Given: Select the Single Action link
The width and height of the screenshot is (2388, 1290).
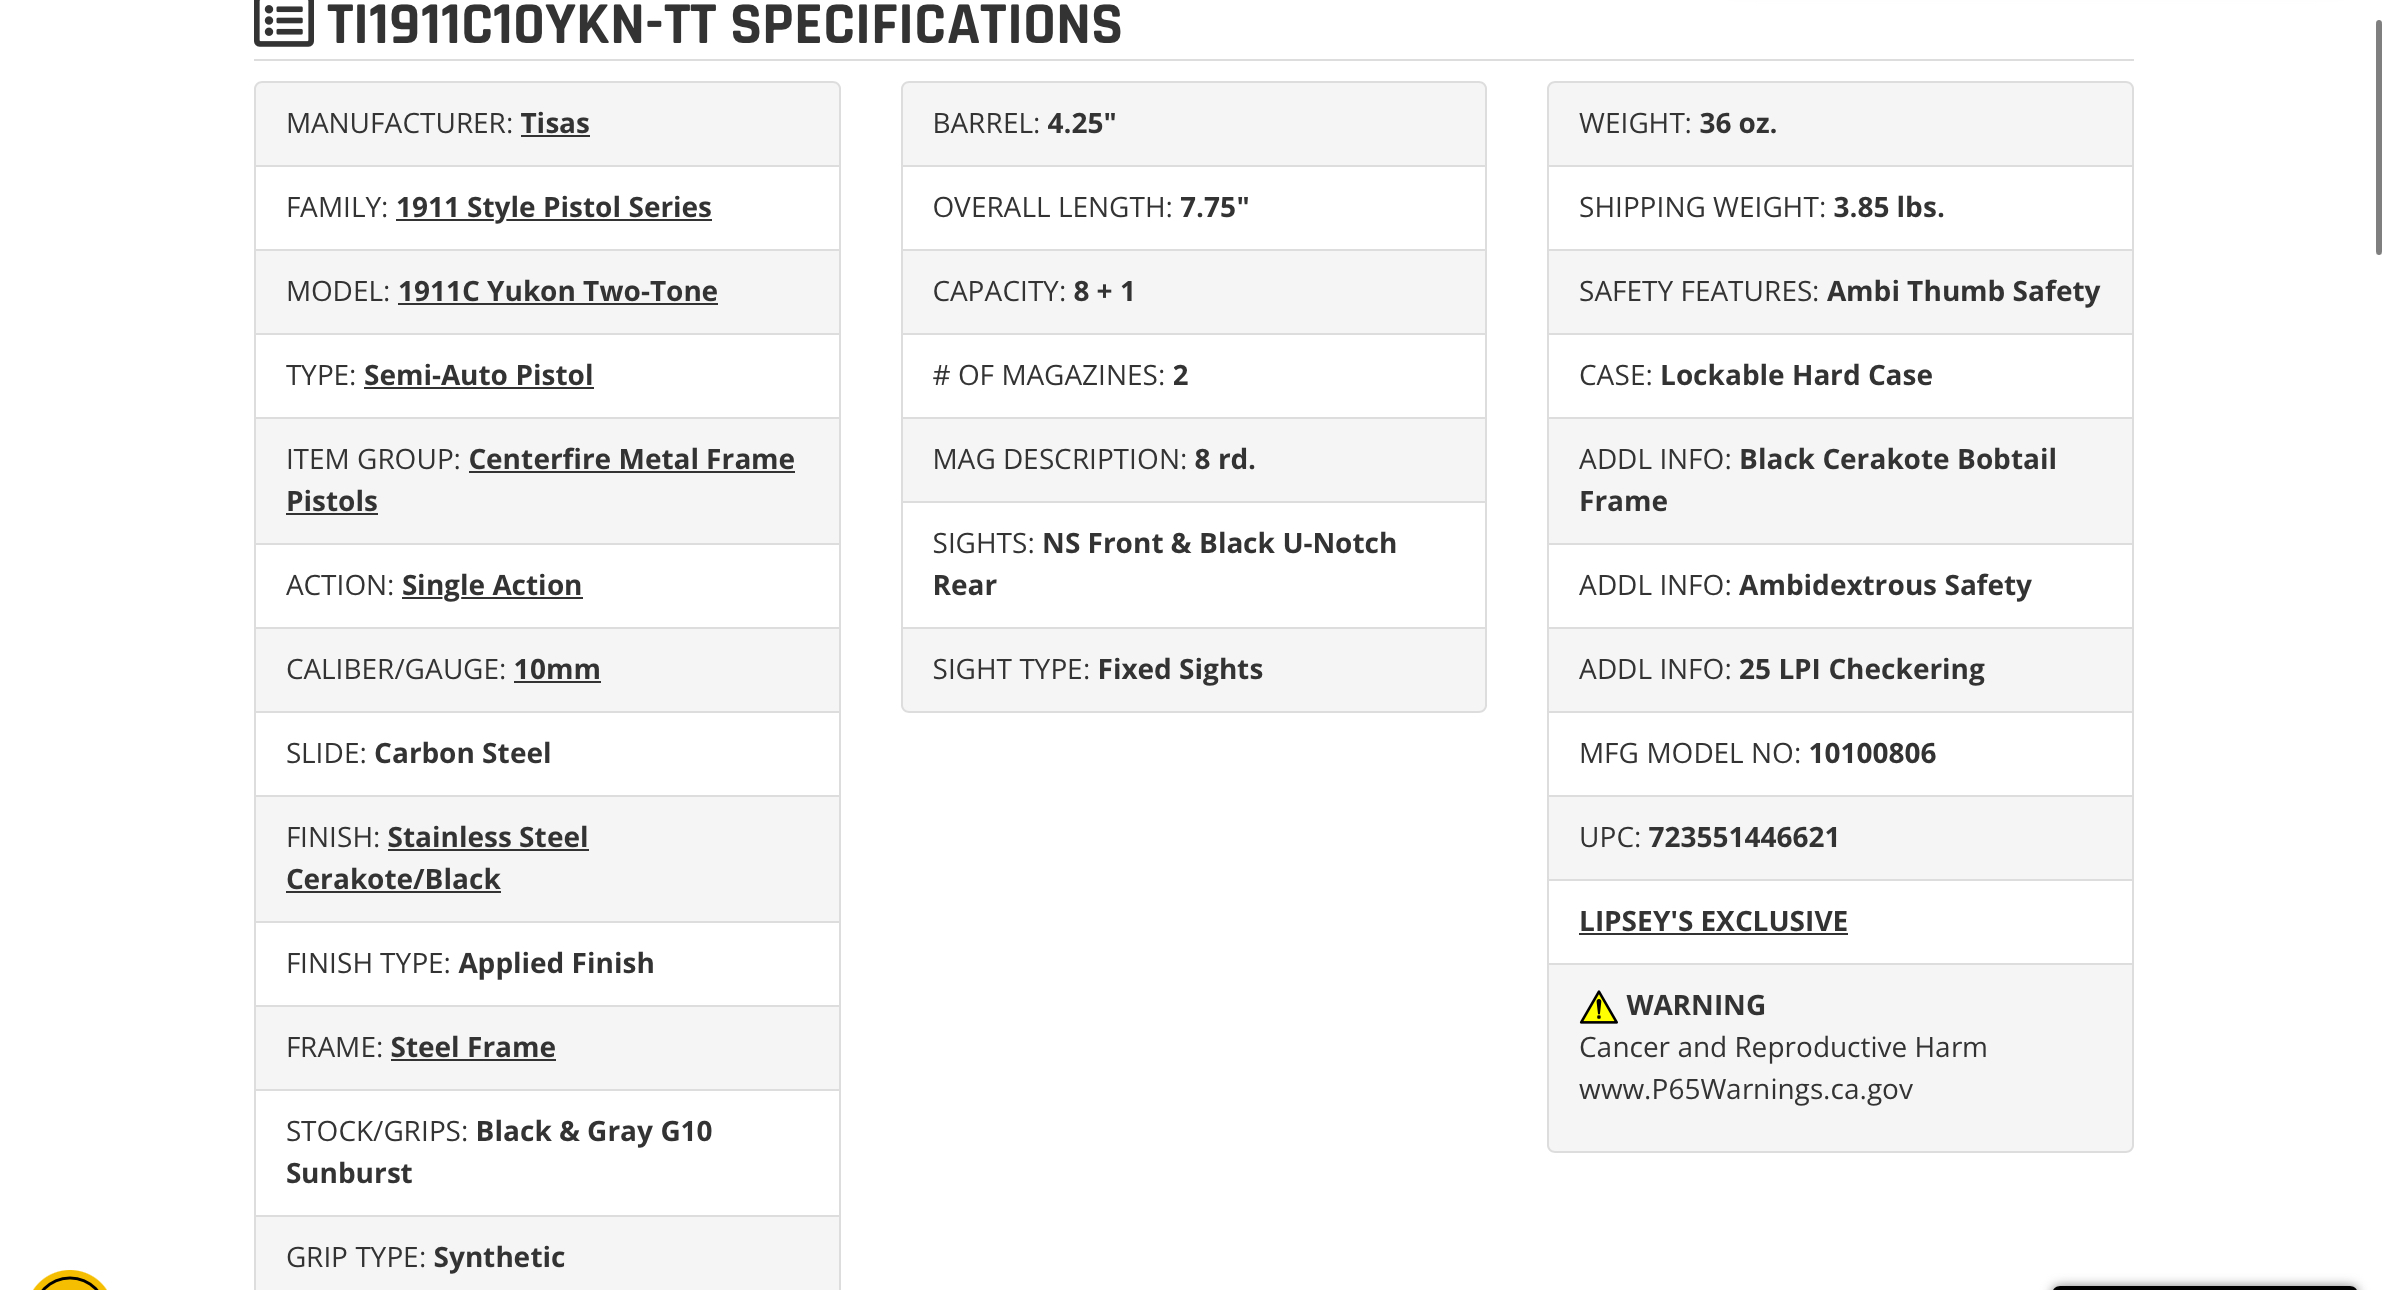Looking at the screenshot, I should pyautogui.click(x=492, y=585).
